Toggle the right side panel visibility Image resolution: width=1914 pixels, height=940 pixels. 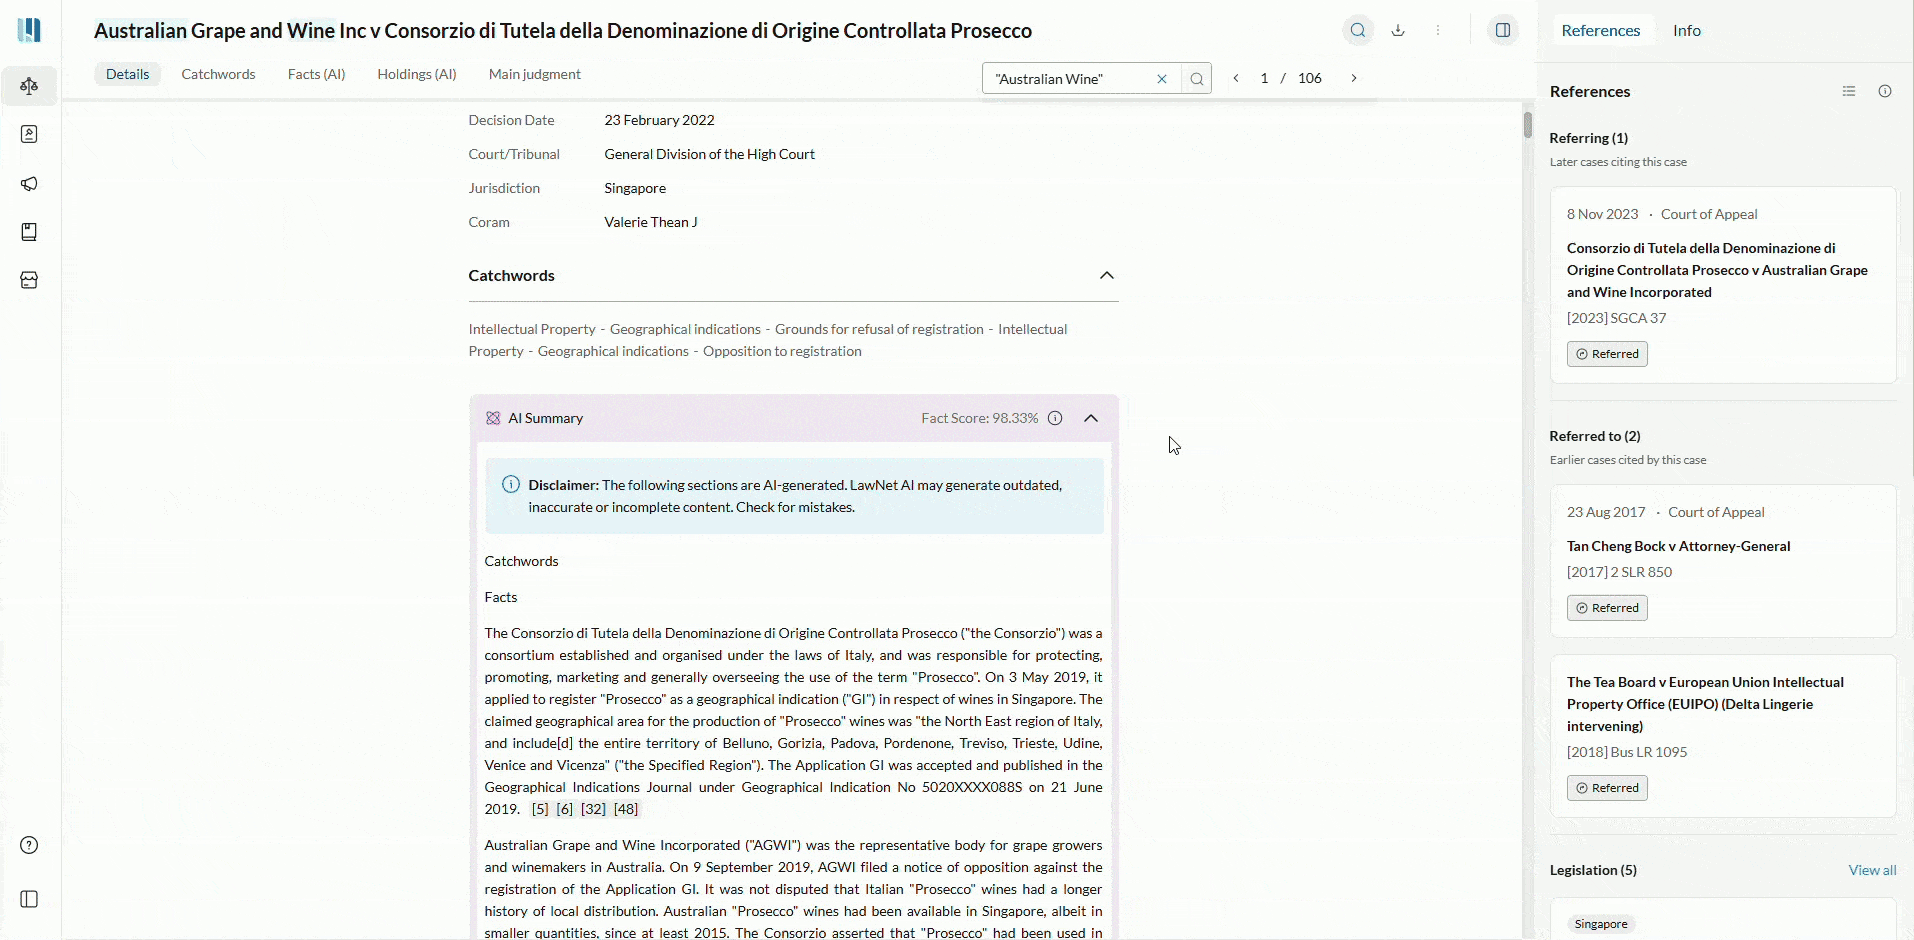click(x=1502, y=30)
